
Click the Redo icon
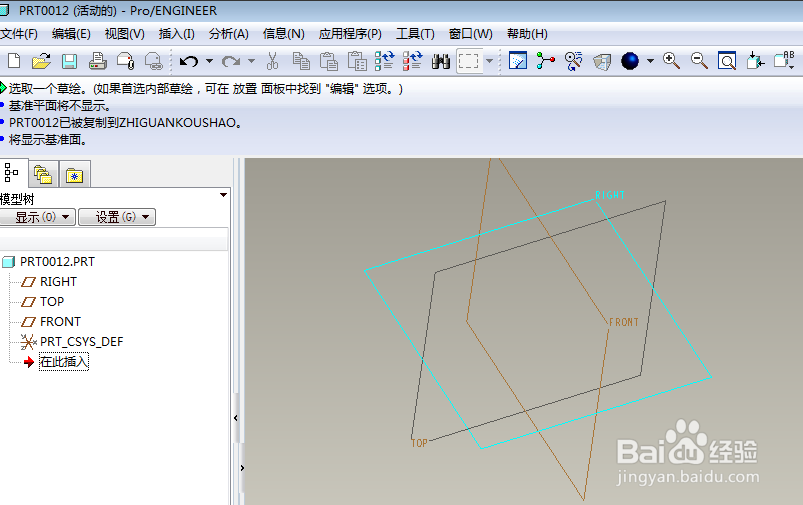(231, 61)
